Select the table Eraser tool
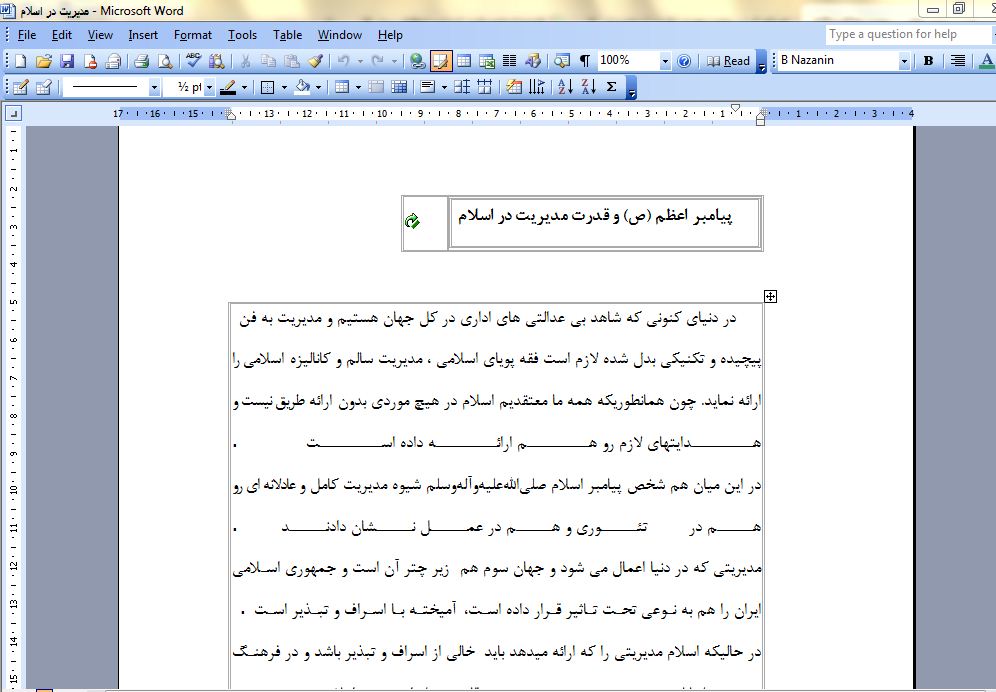996x692 pixels. (x=43, y=87)
